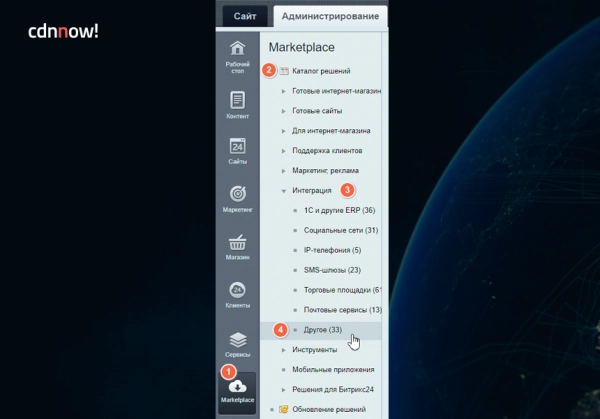The height and width of the screenshot is (419, 600).
Task: Click the Маркетинг, реклама label
Action: [325, 170]
